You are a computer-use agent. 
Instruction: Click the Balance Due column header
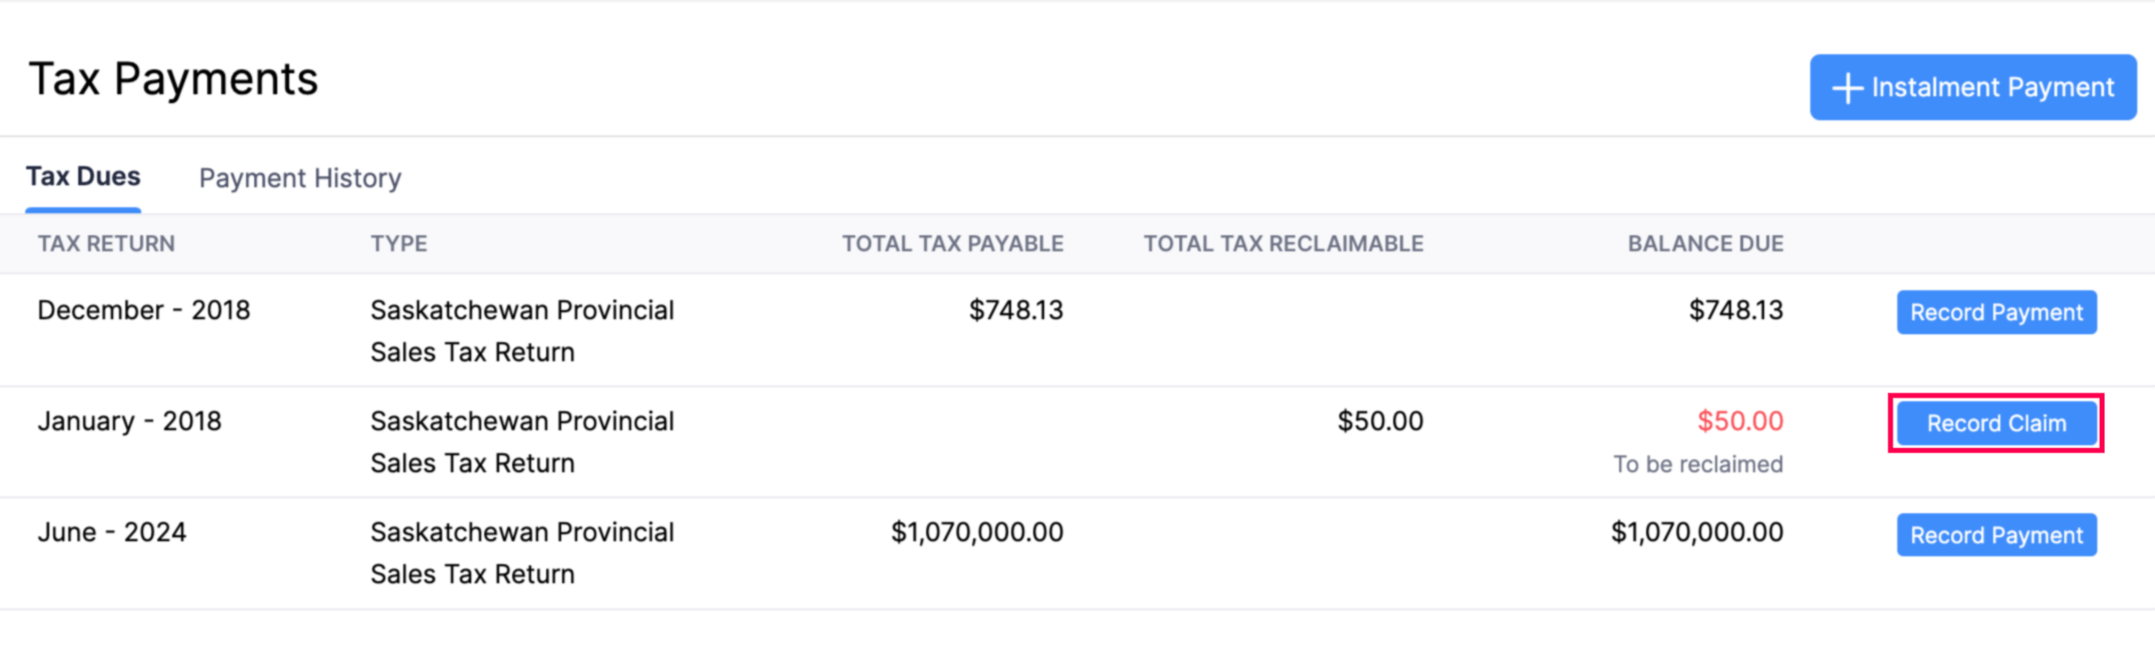click(1705, 244)
